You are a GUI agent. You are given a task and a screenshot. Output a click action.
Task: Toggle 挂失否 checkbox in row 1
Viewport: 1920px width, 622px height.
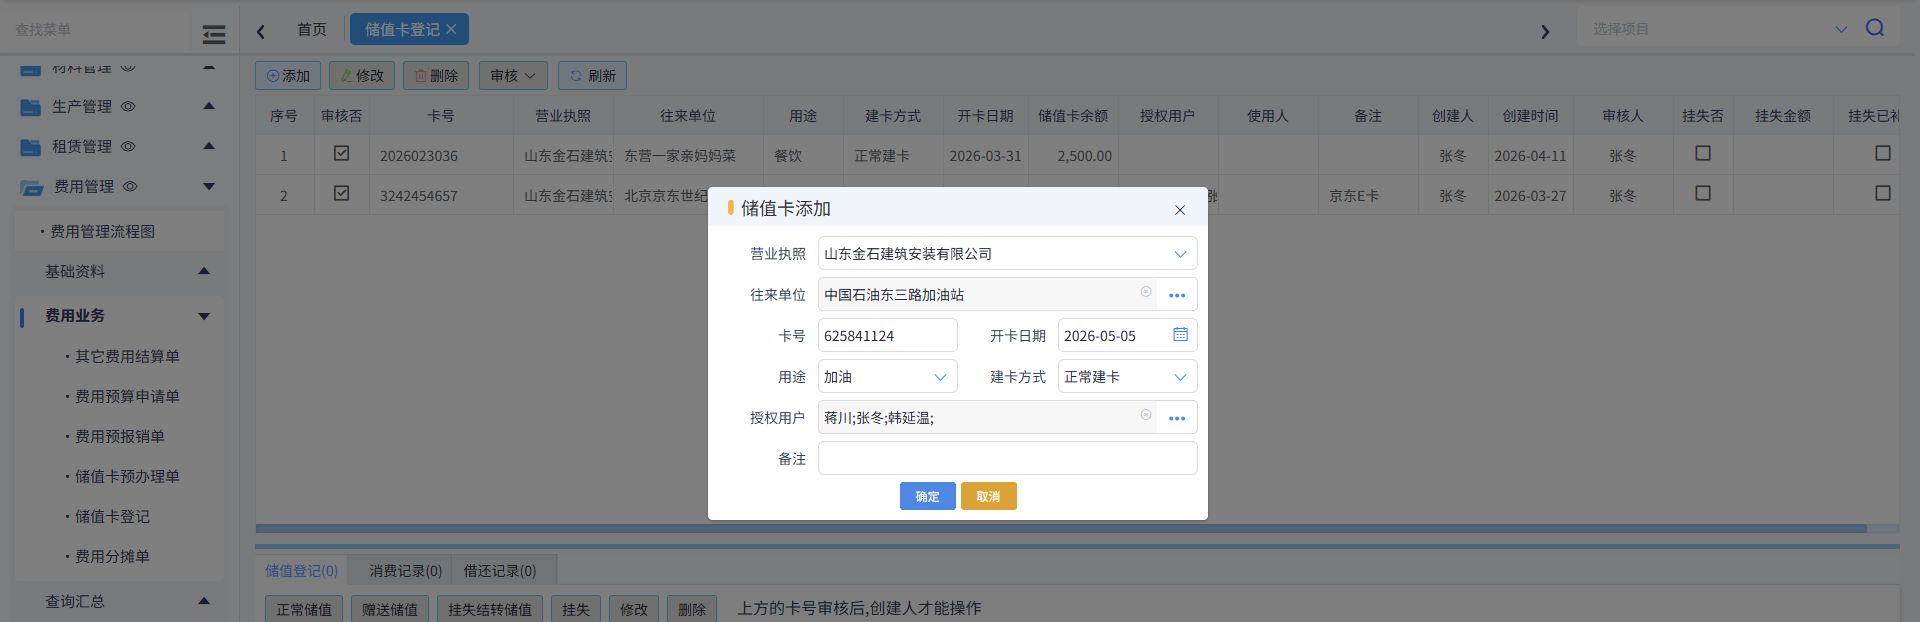[x=1703, y=153]
